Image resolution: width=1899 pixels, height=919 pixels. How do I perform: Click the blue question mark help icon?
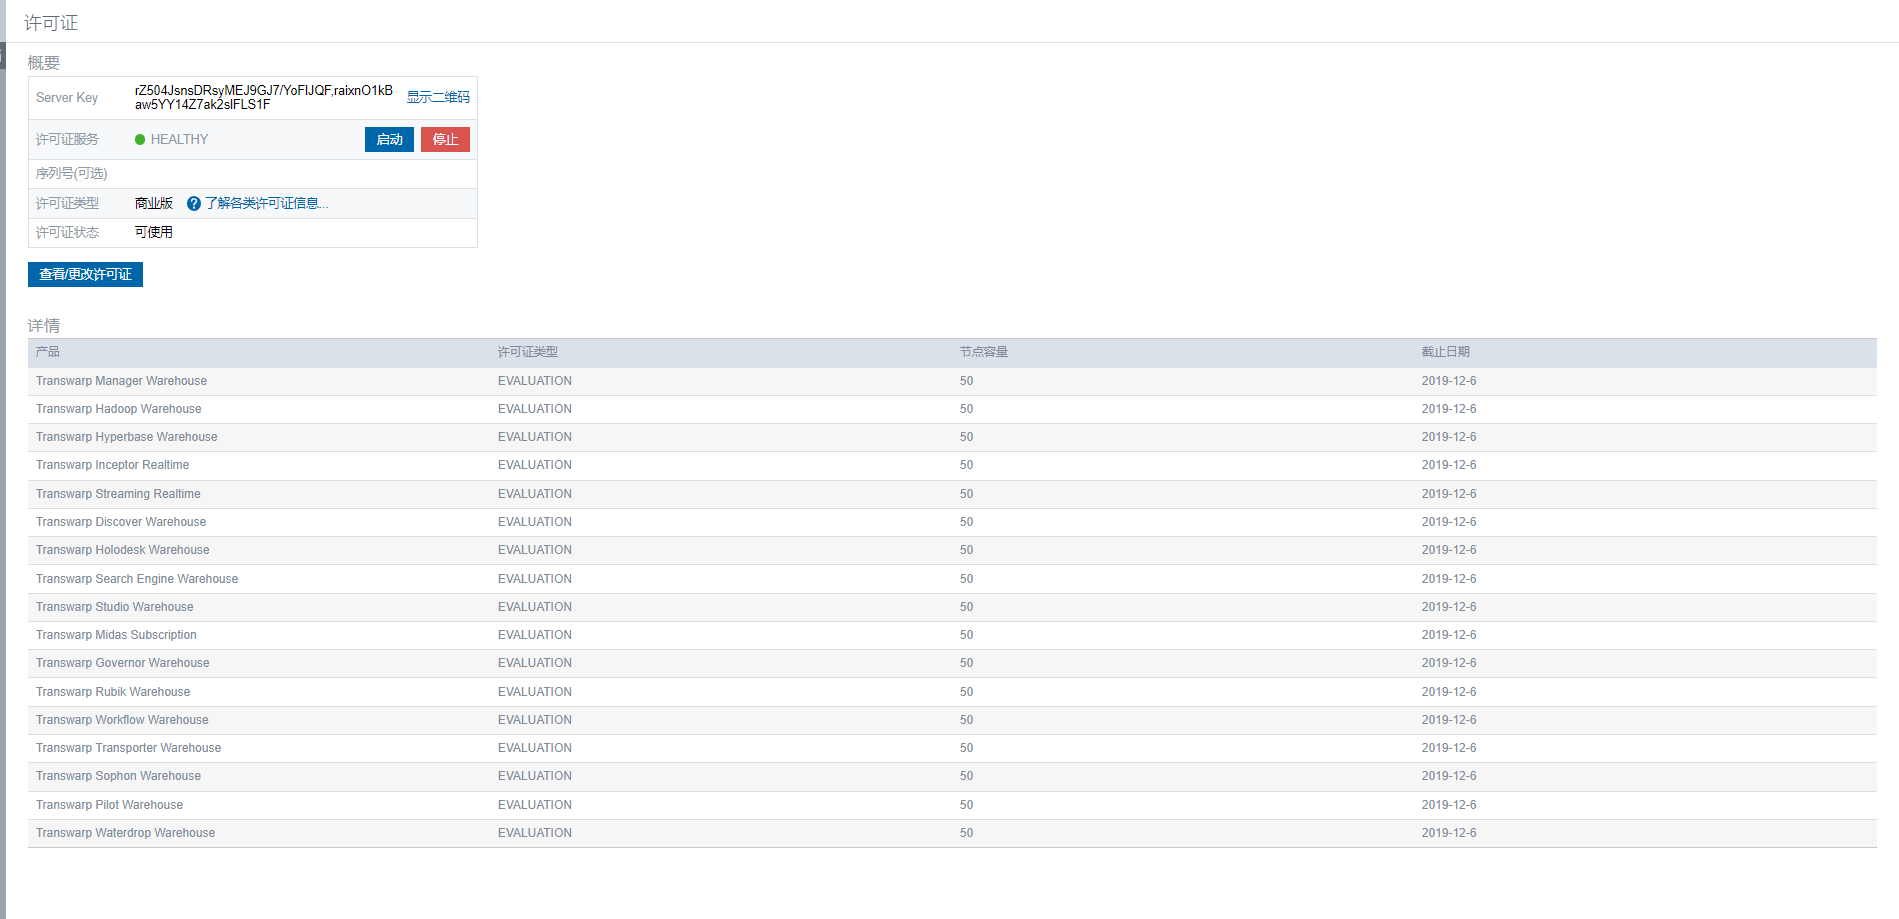[194, 204]
